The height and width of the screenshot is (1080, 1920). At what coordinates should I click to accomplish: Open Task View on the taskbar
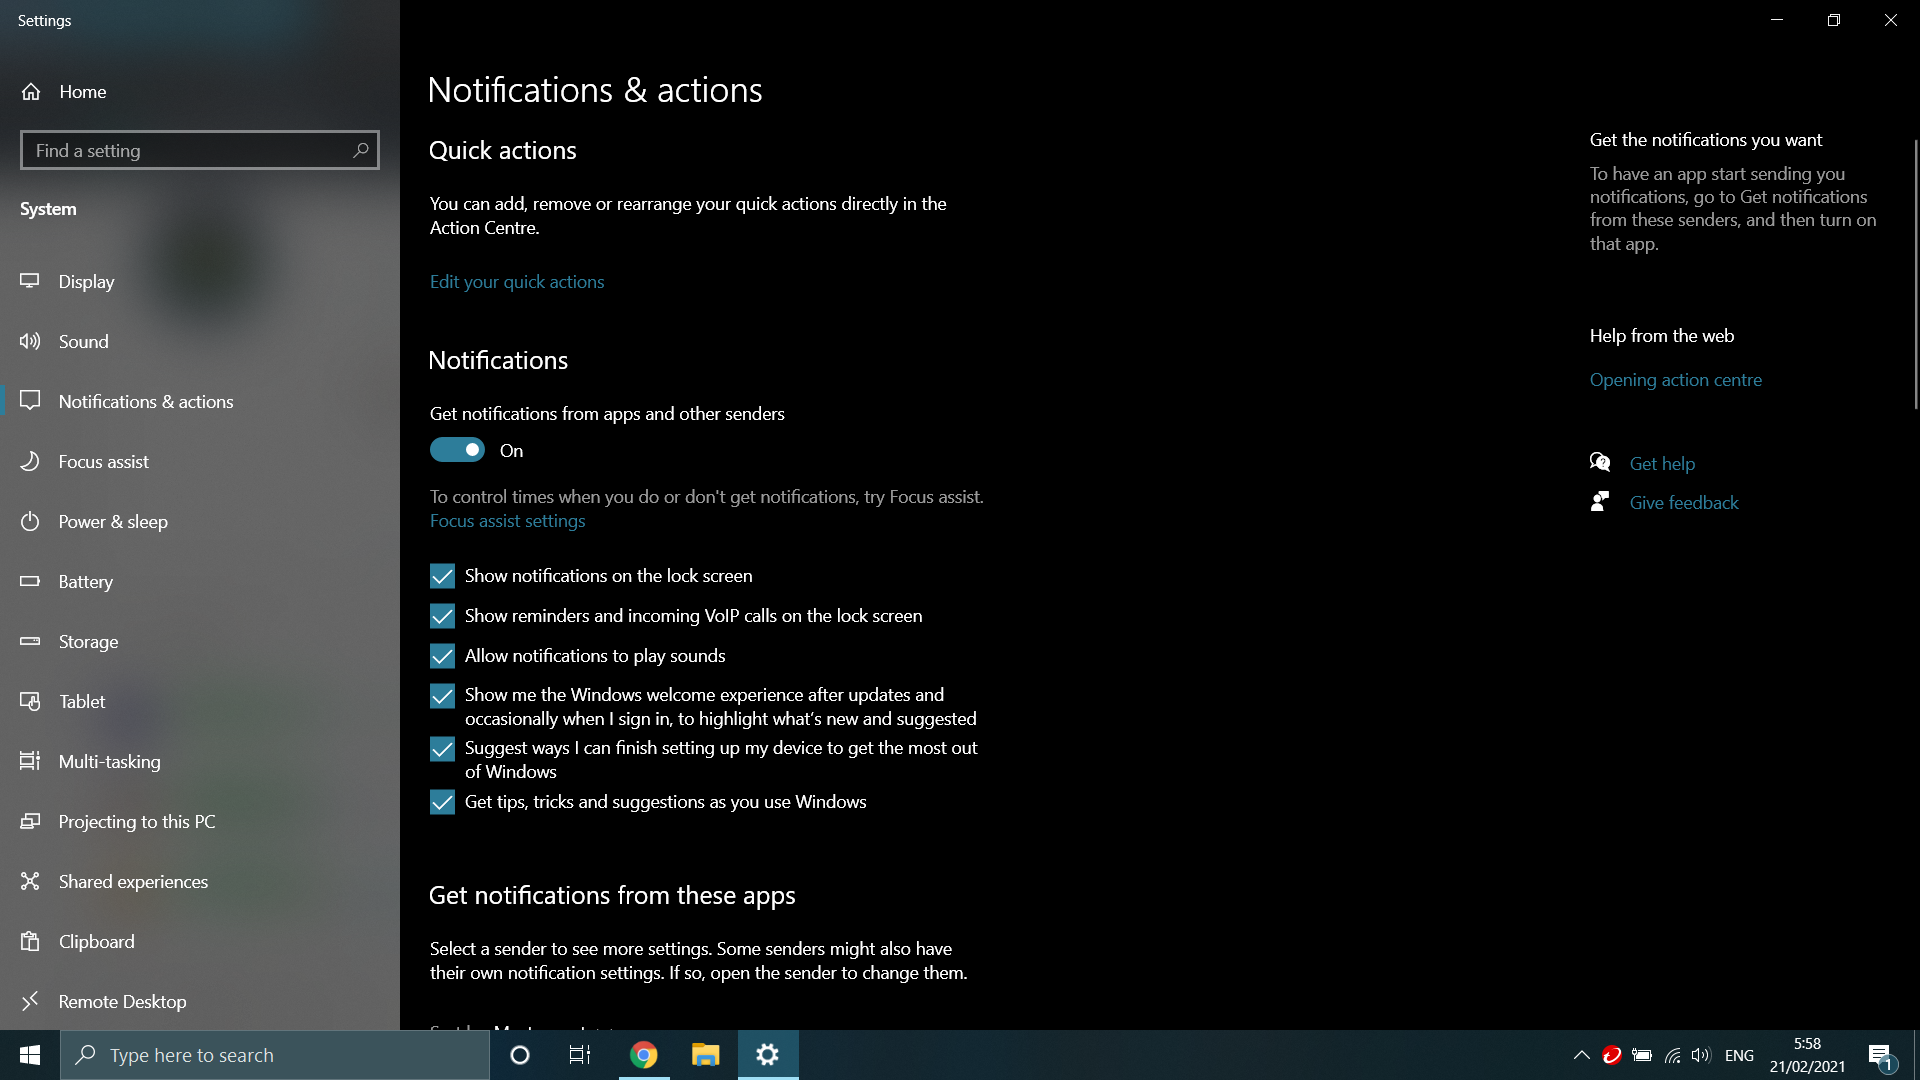pos(580,1055)
